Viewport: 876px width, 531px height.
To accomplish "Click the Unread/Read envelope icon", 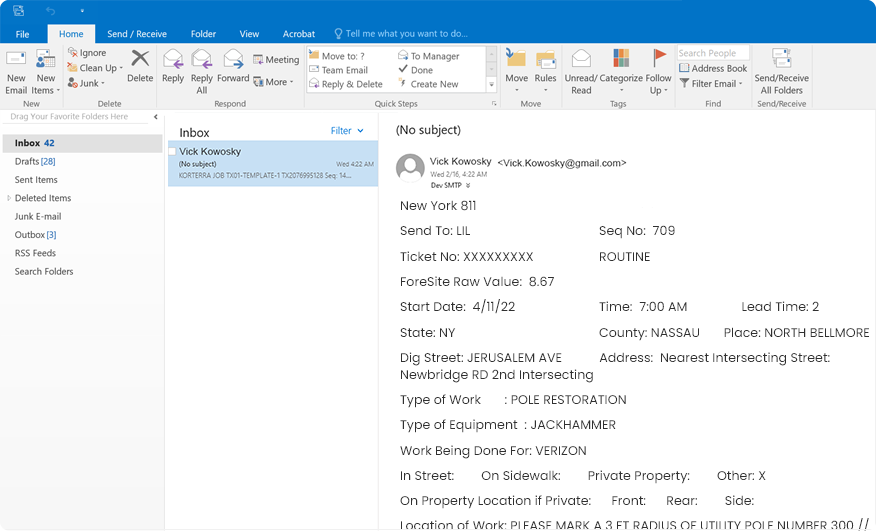I will 581,58.
